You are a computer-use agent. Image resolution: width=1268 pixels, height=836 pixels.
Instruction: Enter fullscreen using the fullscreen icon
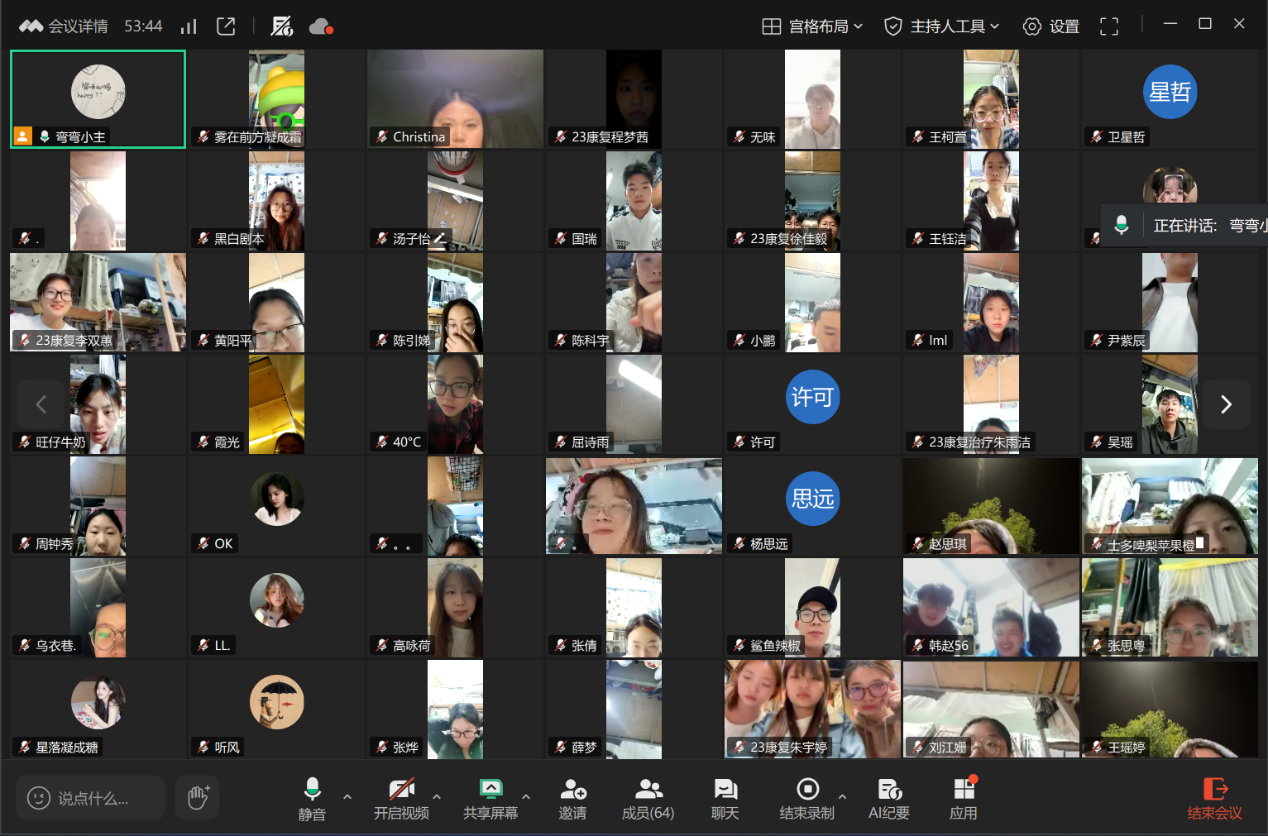tap(1109, 26)
